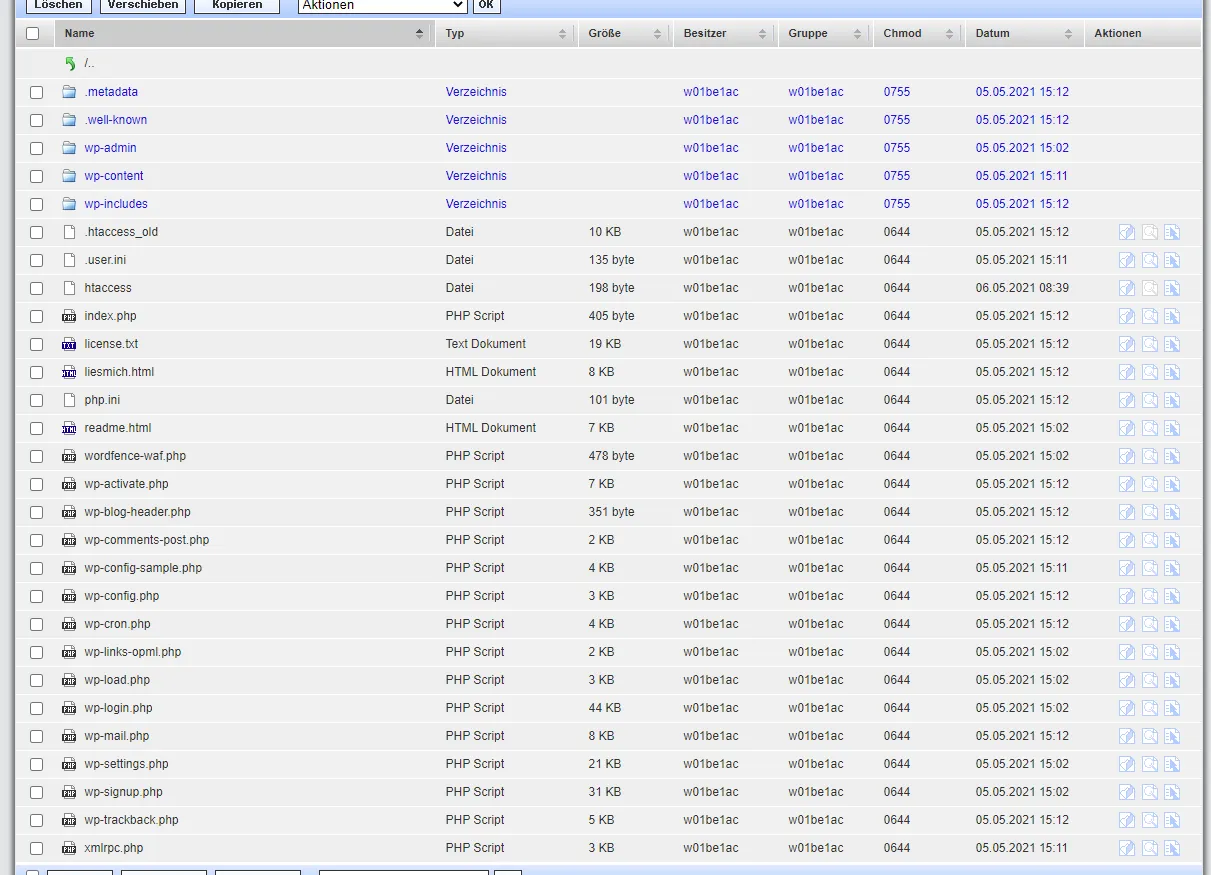Click the magnifier view icon for wp-signup.php
The height and width of the screenshot is (875, 1211).
(1150, 792)
